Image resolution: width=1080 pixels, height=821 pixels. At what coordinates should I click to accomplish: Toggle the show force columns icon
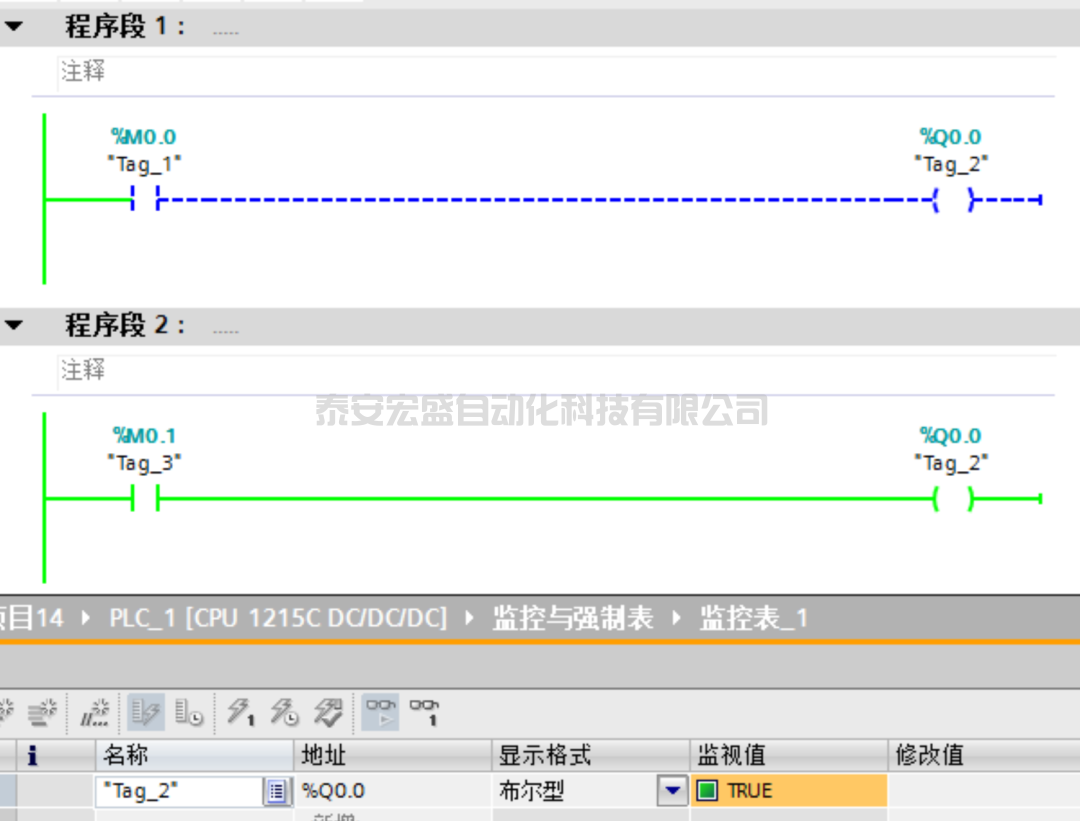144,713
